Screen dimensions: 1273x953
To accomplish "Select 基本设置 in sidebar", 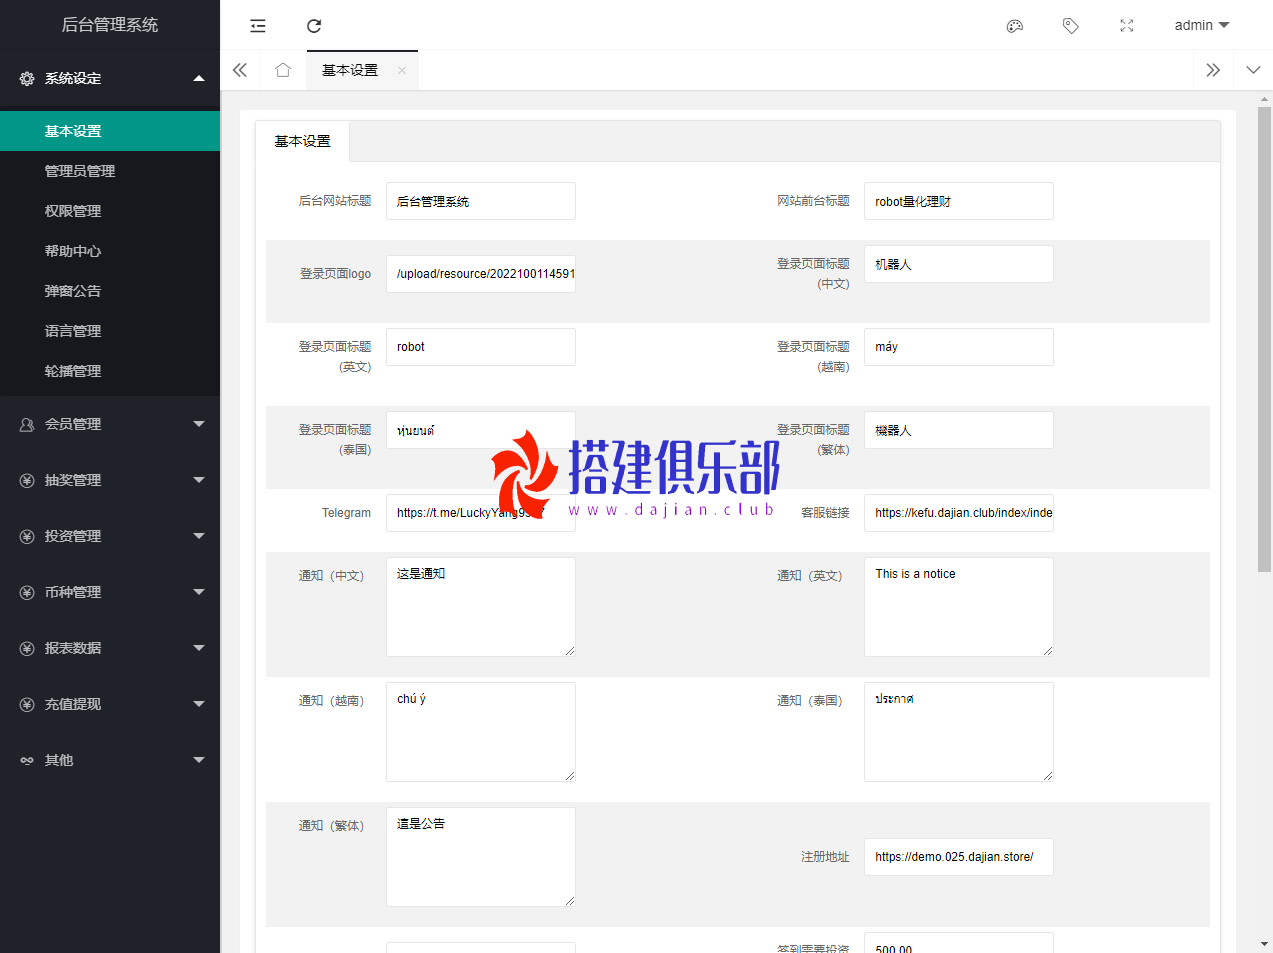I will click(110, 131).
